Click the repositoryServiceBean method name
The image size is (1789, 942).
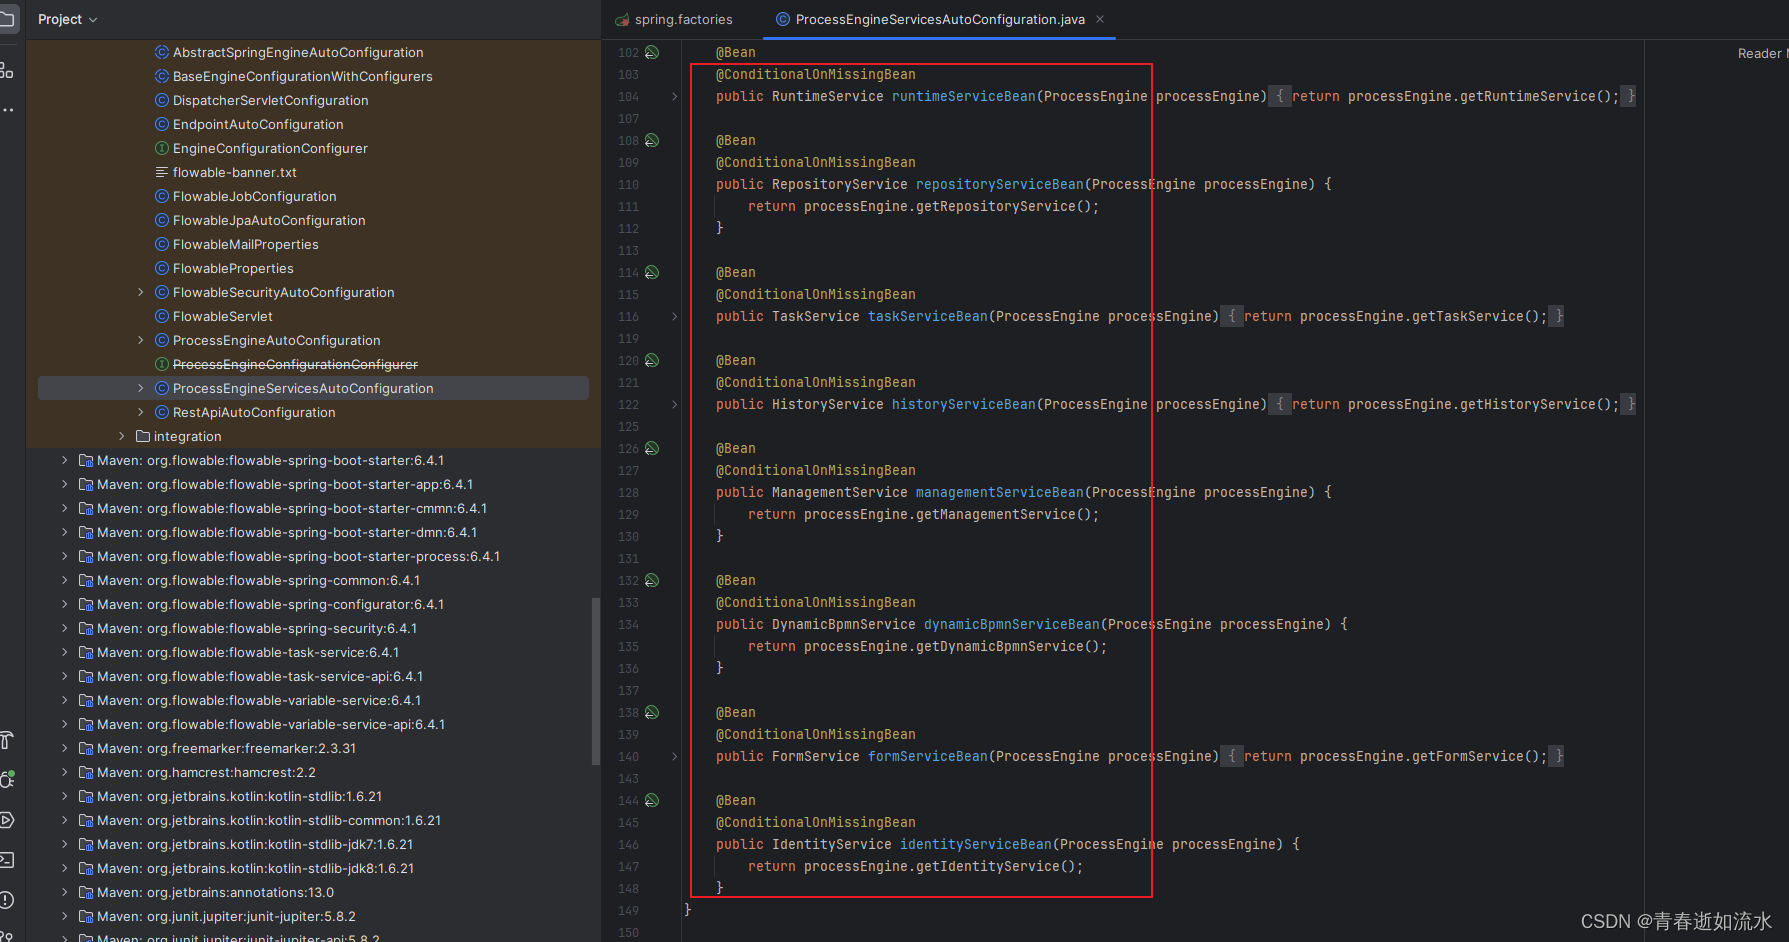point(999,184)
